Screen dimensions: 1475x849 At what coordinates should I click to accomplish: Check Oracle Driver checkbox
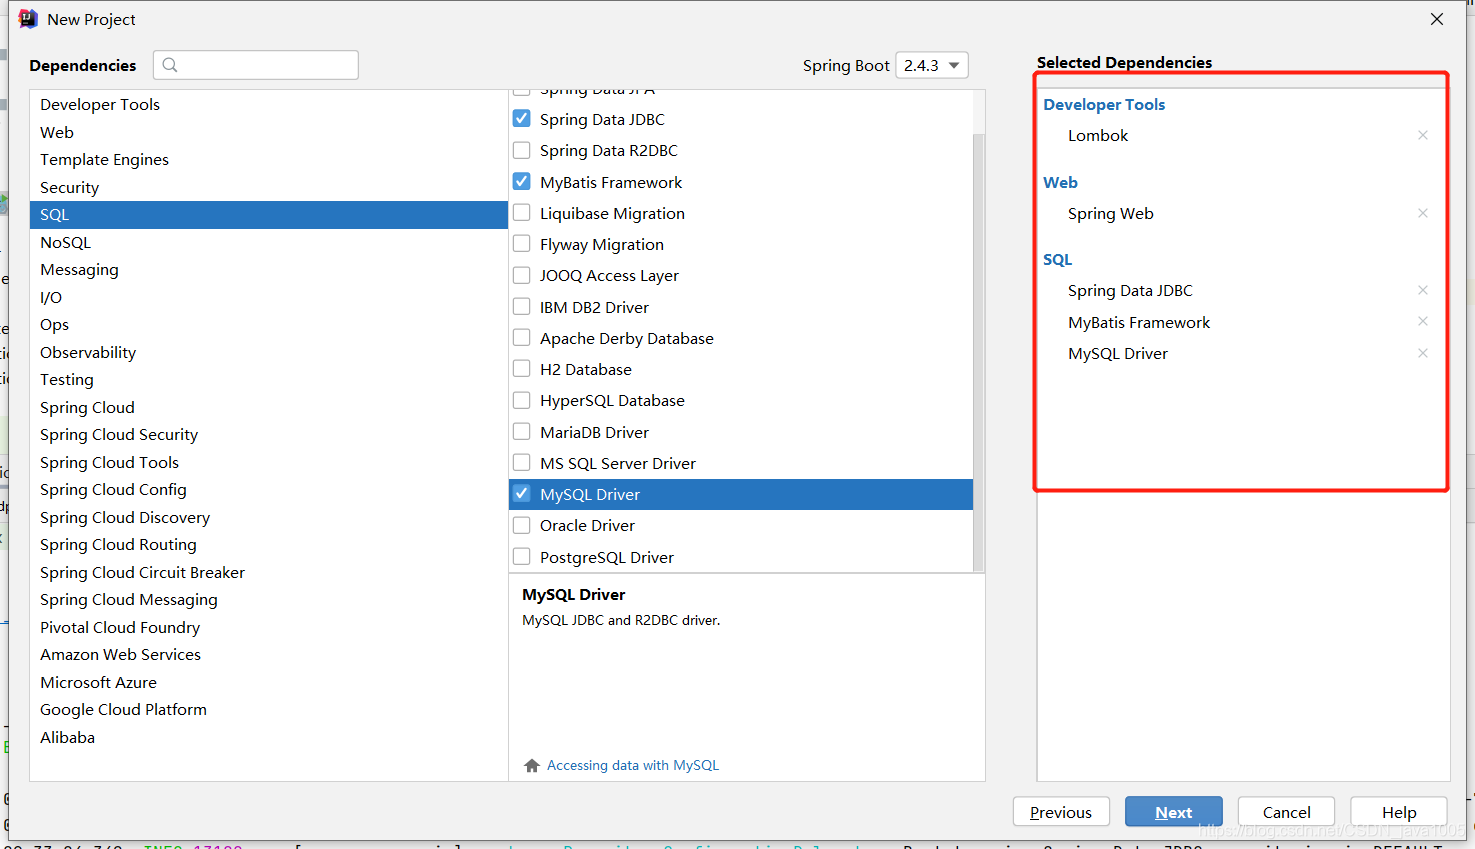522,525
